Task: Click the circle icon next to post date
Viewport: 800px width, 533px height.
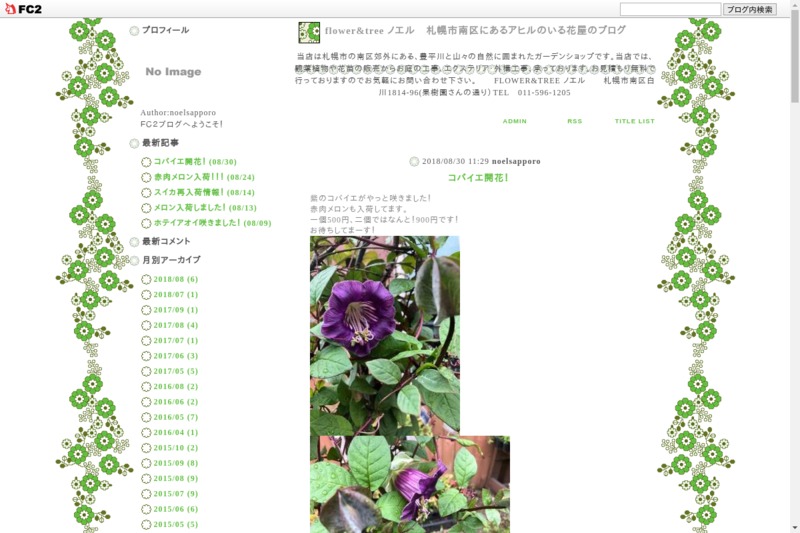Action: (414, 162)
